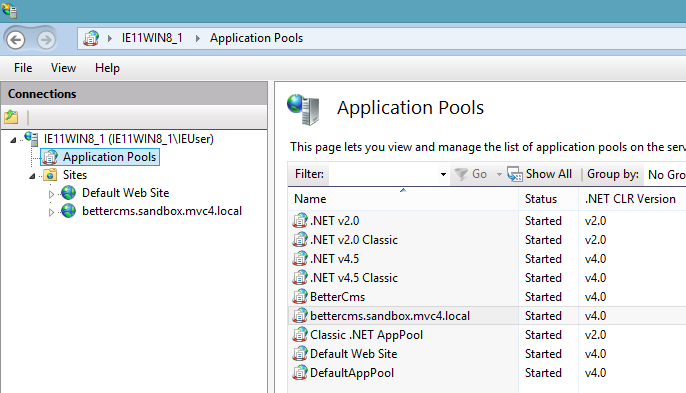Click the Create New Connection toolbar icon
This screenshot has width=686, height=393.
pyautogui.click(x=11, y=117)
